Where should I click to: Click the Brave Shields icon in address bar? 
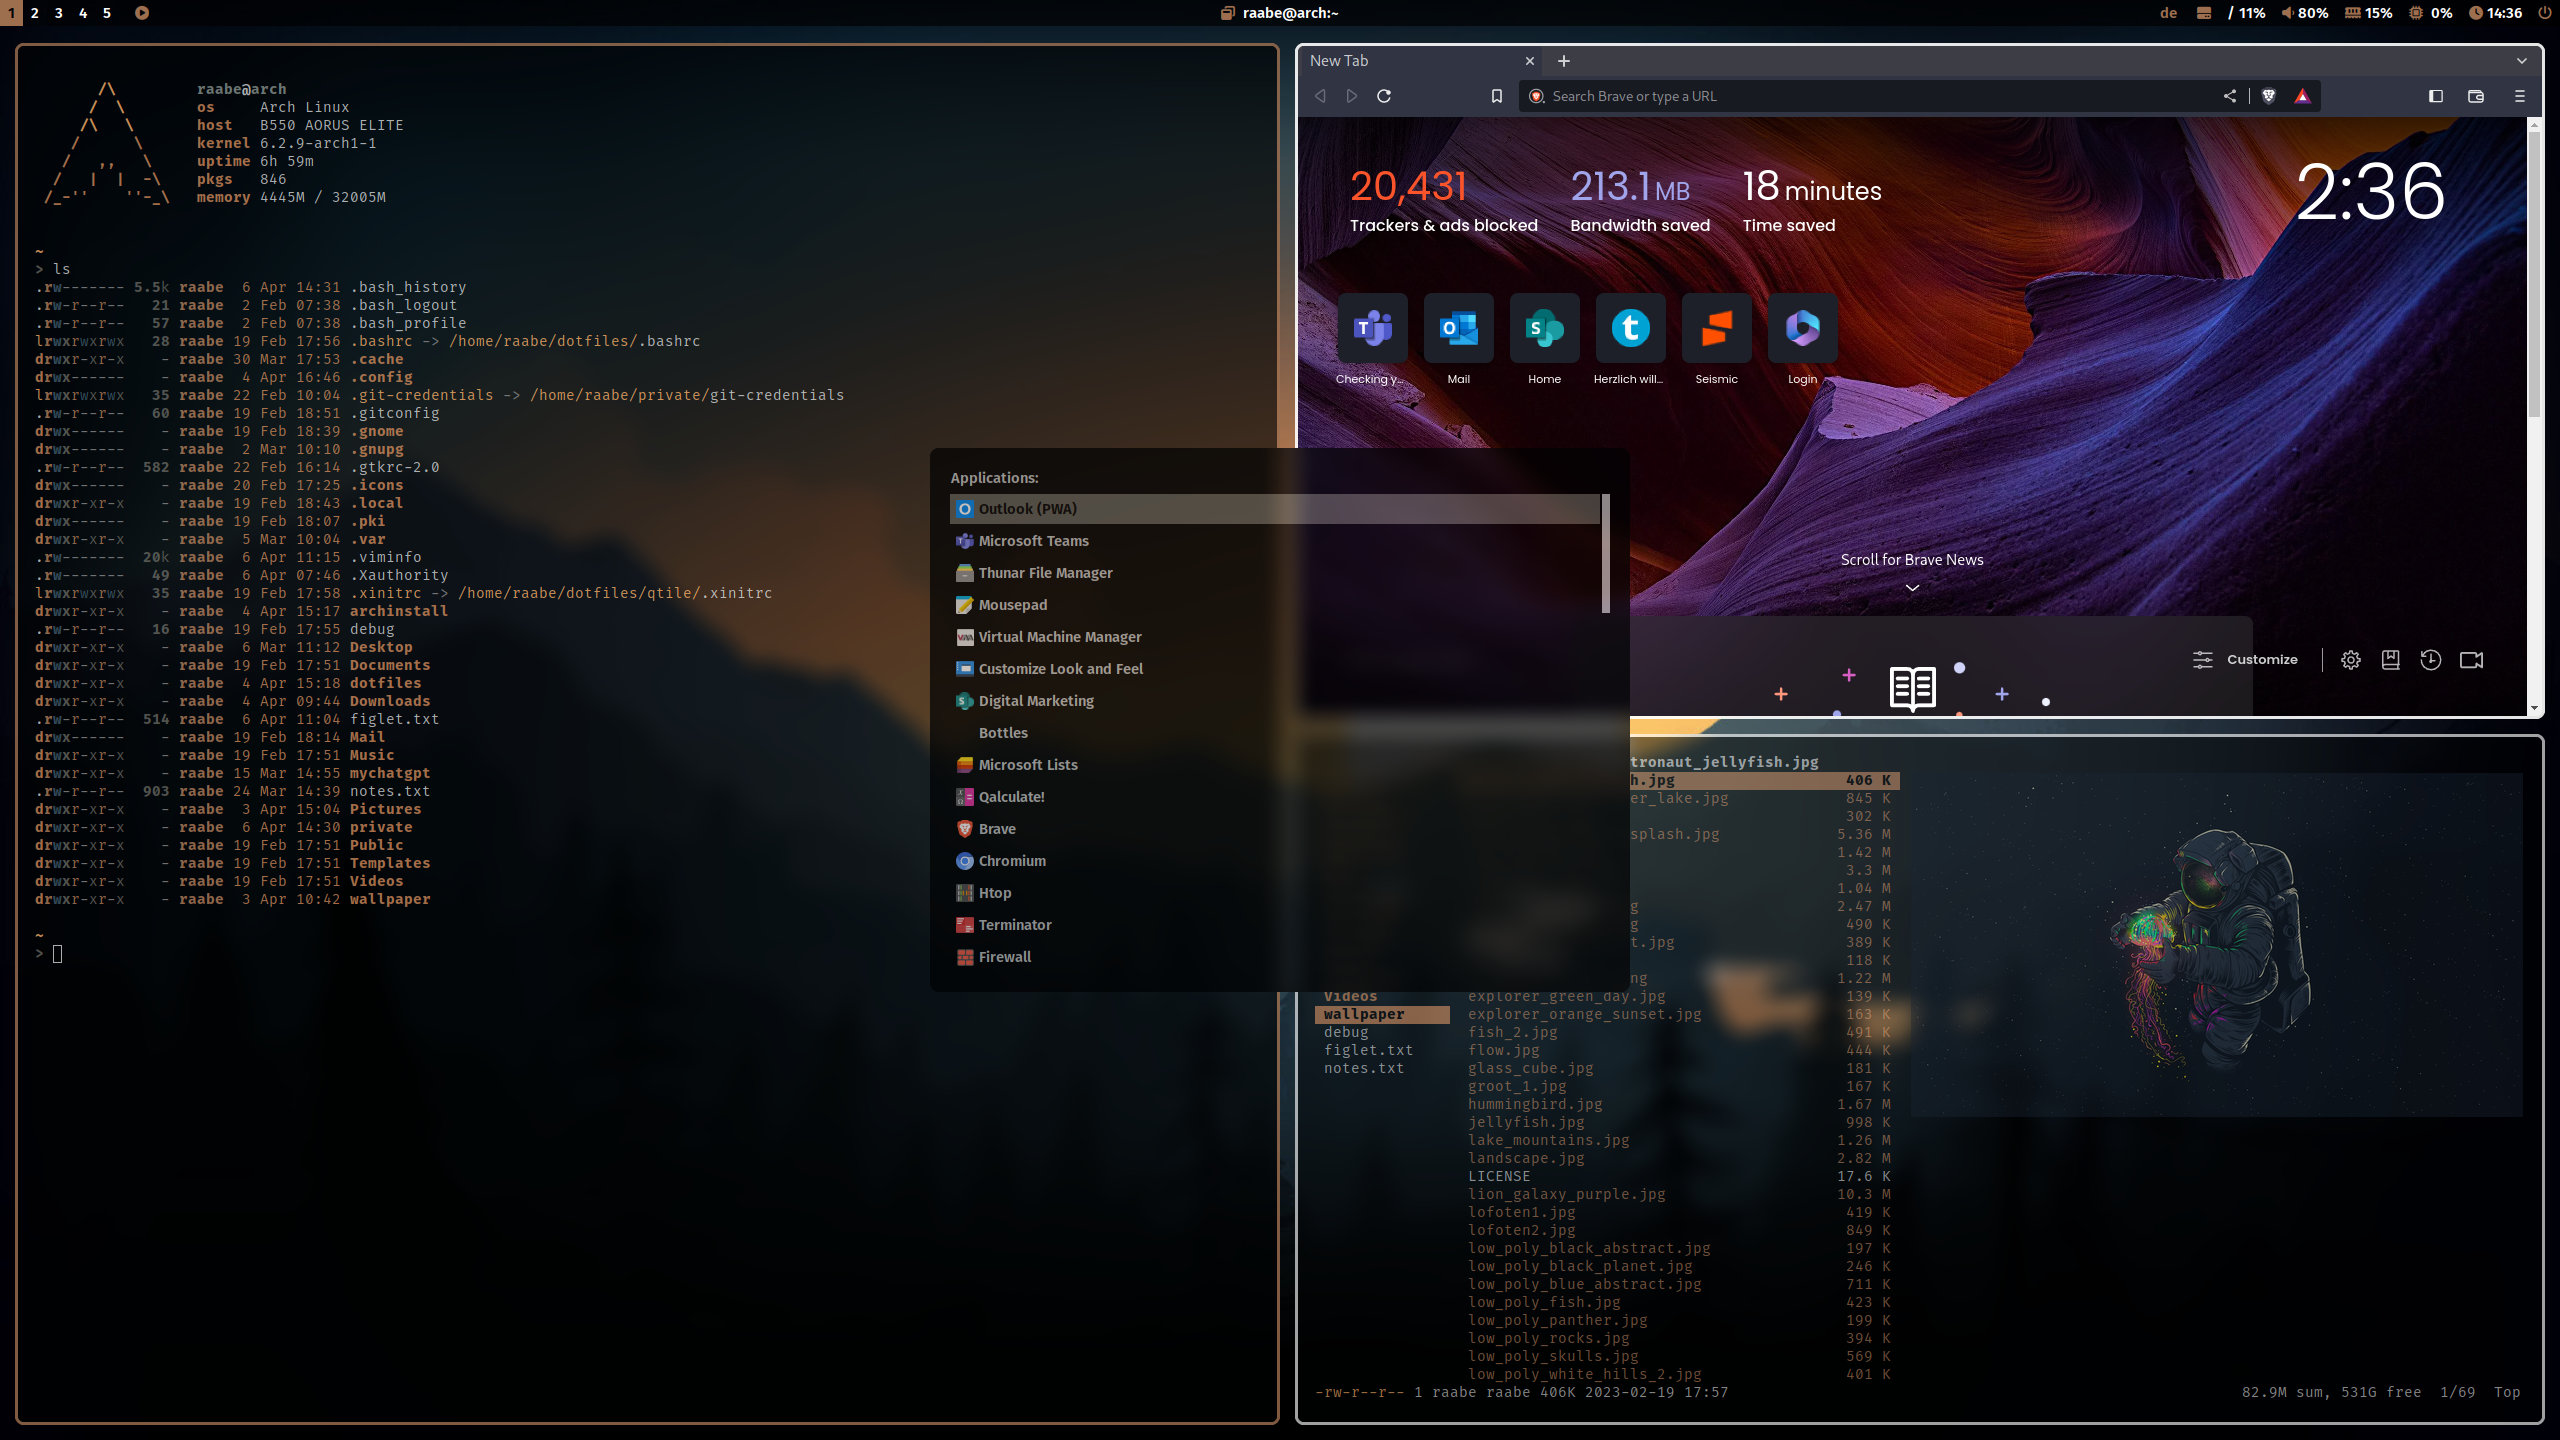tap(2269, 96)
